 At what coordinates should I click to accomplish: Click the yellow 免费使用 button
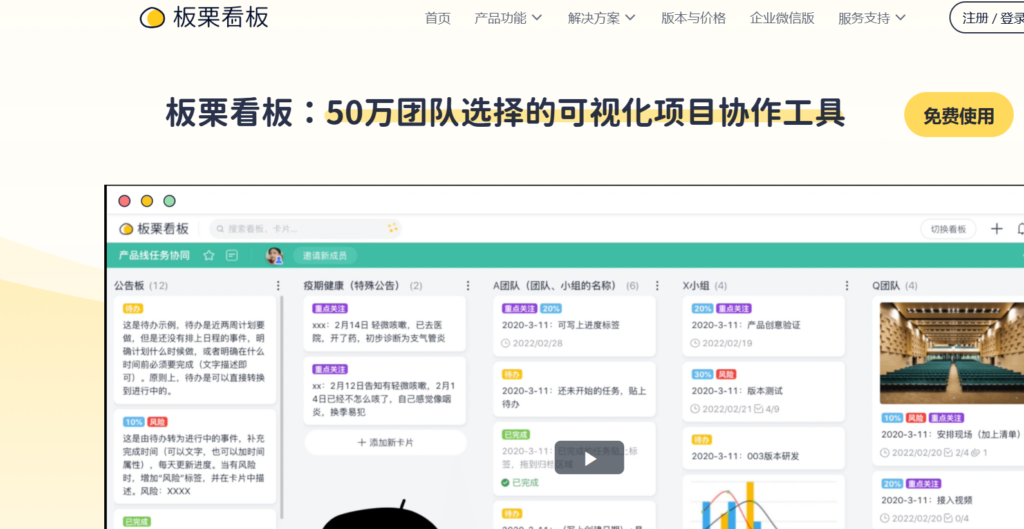tap(958, 115)
